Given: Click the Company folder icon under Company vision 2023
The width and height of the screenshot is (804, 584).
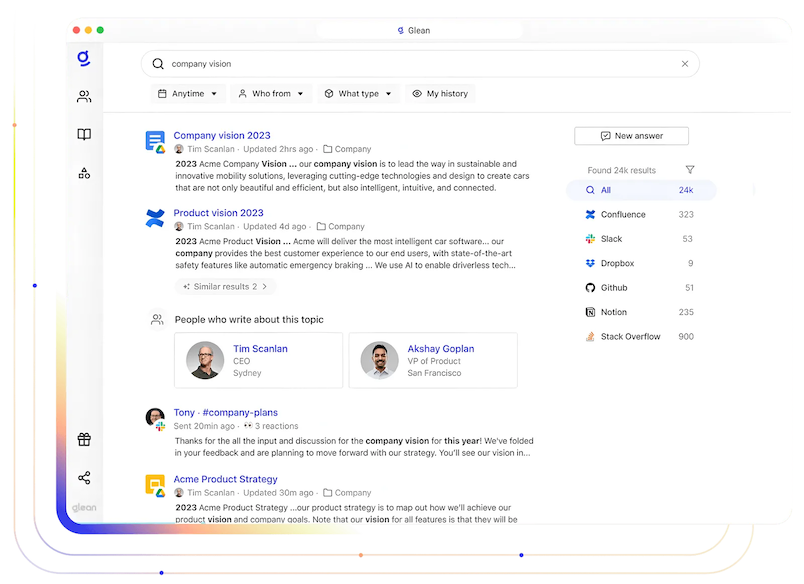Looking at the screenshot, I should point(327,149).
